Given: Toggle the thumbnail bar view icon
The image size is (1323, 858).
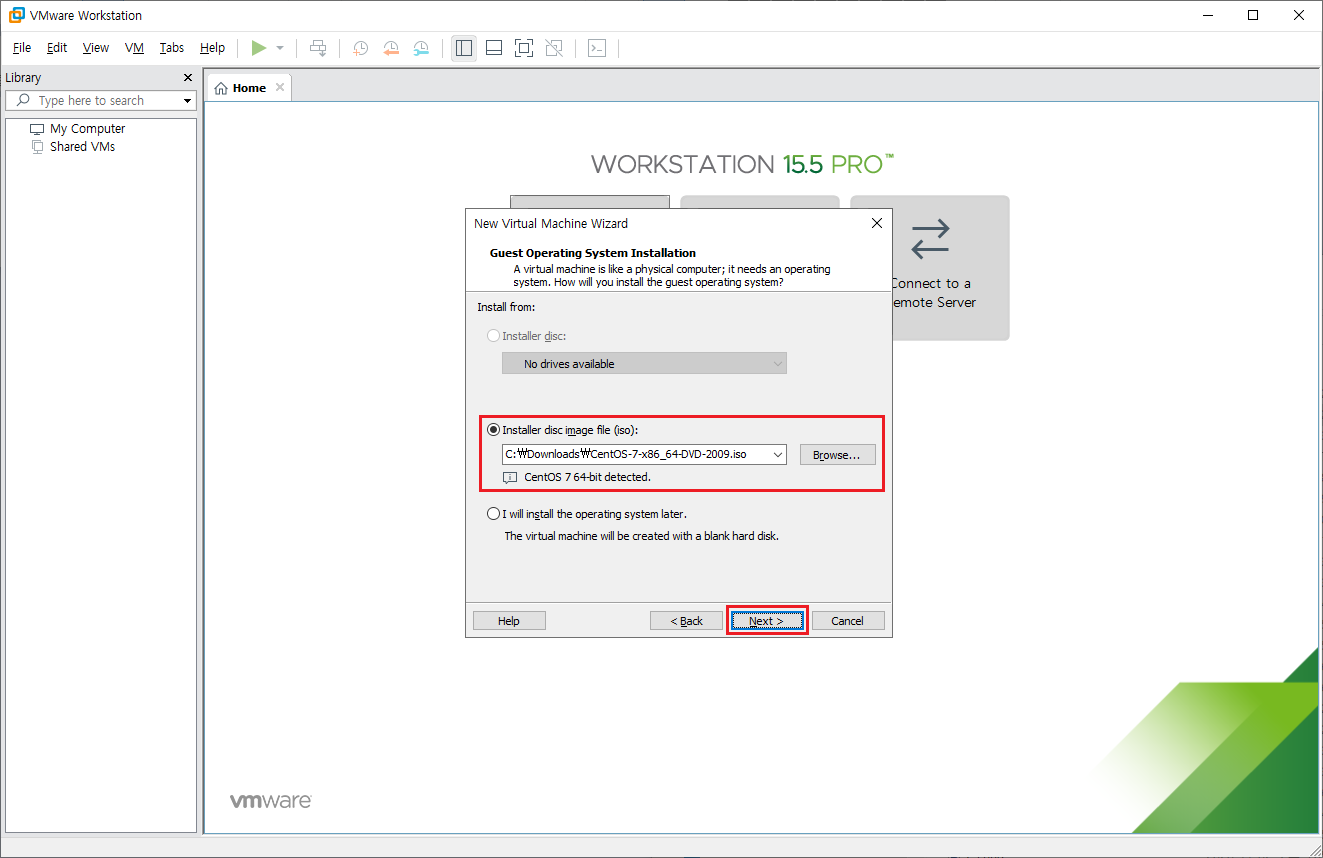Looking at the screenshot, I should [494, 48].
